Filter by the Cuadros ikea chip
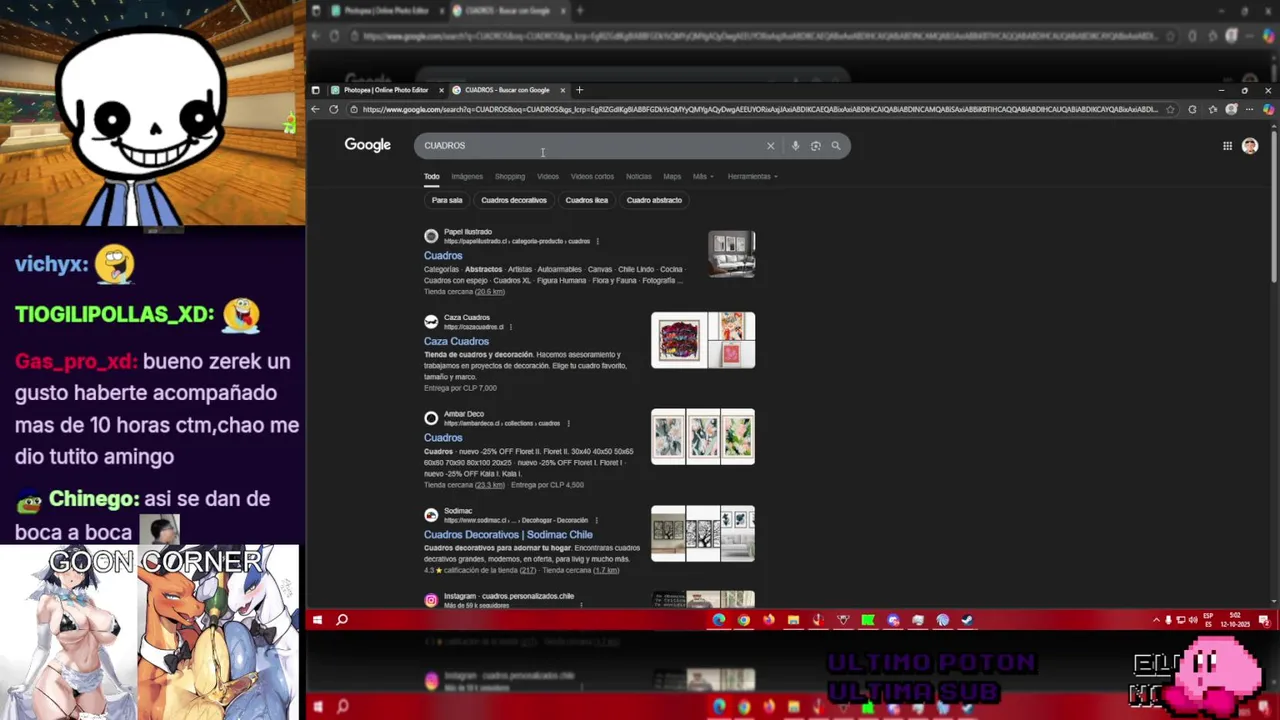Viewport: 1280px width, 720px height. [586, 200]
